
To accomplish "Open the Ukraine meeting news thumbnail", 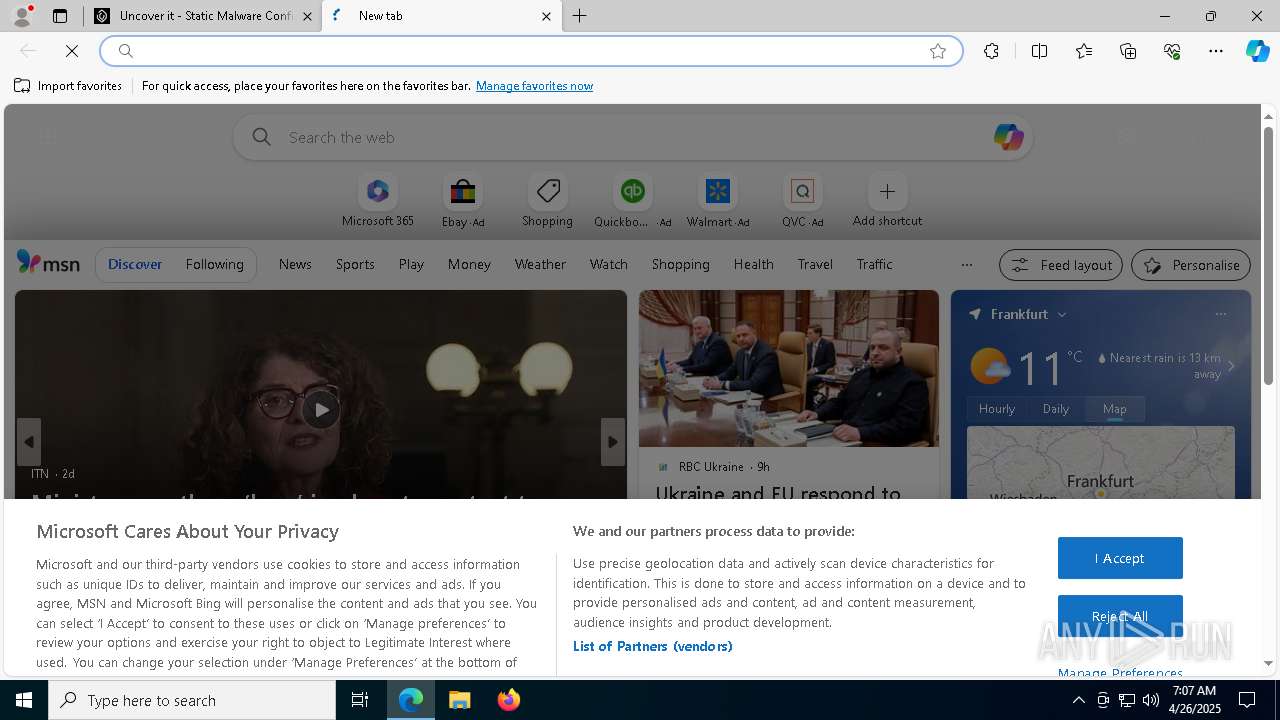I will (789, 368).
